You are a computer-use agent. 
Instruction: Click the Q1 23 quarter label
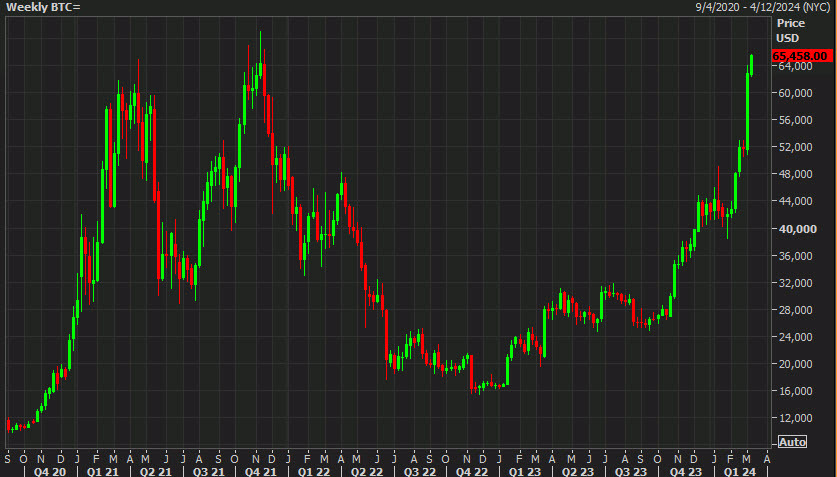coord(525,472)
